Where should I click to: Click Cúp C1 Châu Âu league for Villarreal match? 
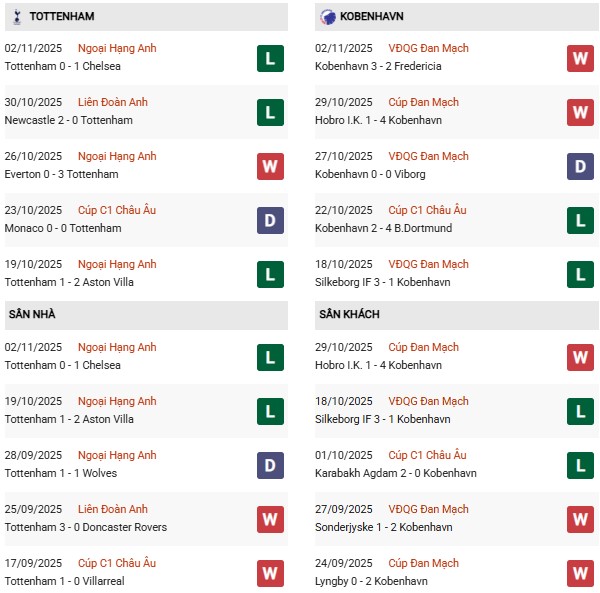(118, 563)
